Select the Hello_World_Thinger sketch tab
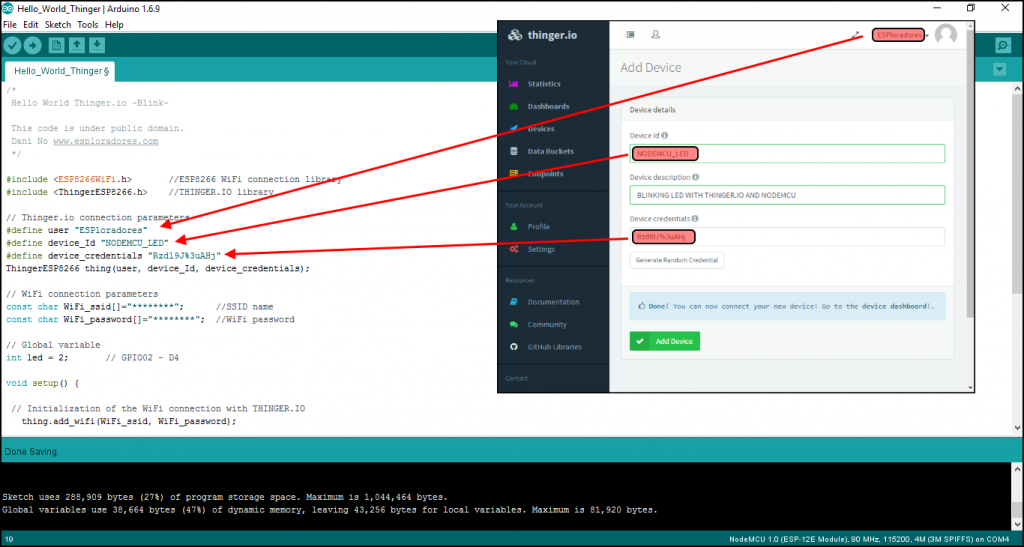The image size is (1024, 547). (60, 71)
